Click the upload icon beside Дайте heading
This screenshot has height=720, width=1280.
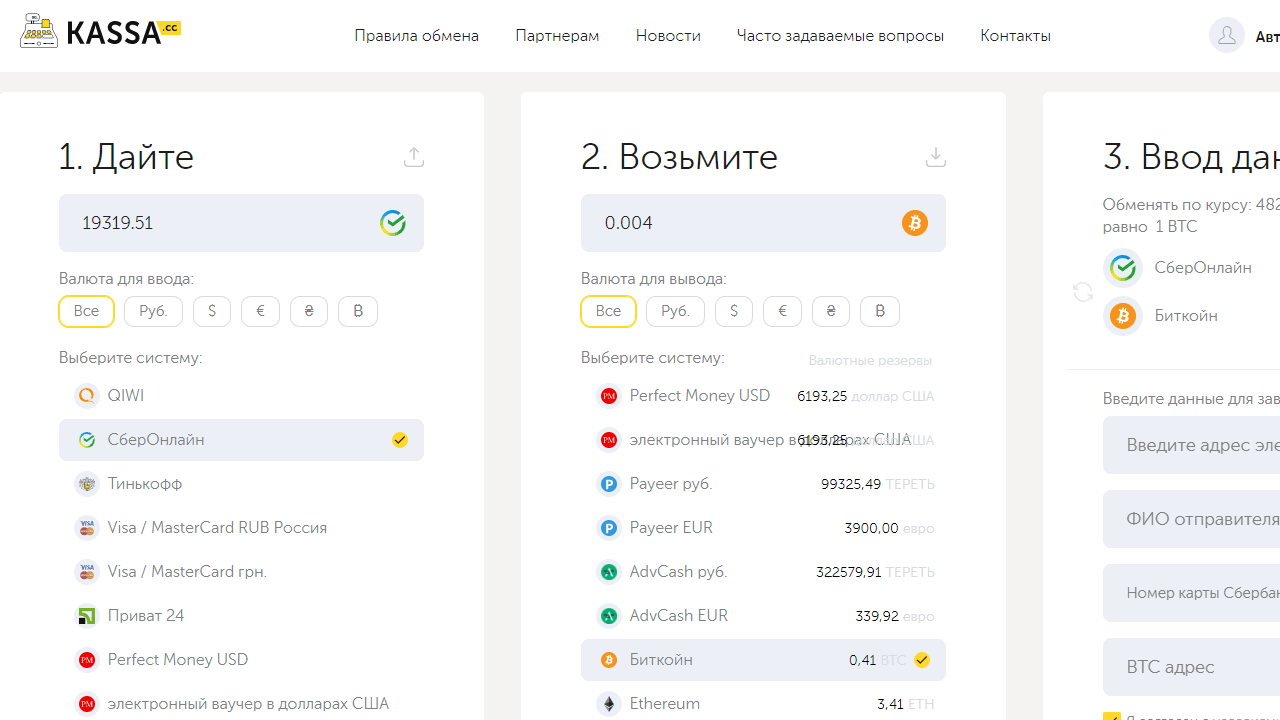[x=414, y=157]
